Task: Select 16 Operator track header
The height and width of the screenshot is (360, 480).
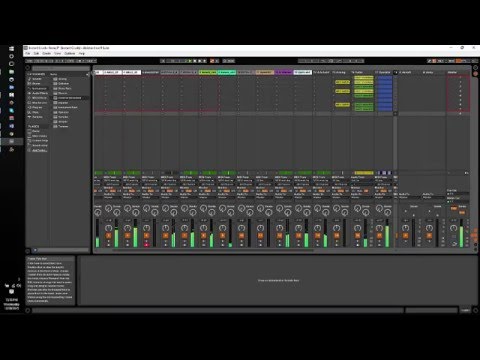Action: point(383,72)
